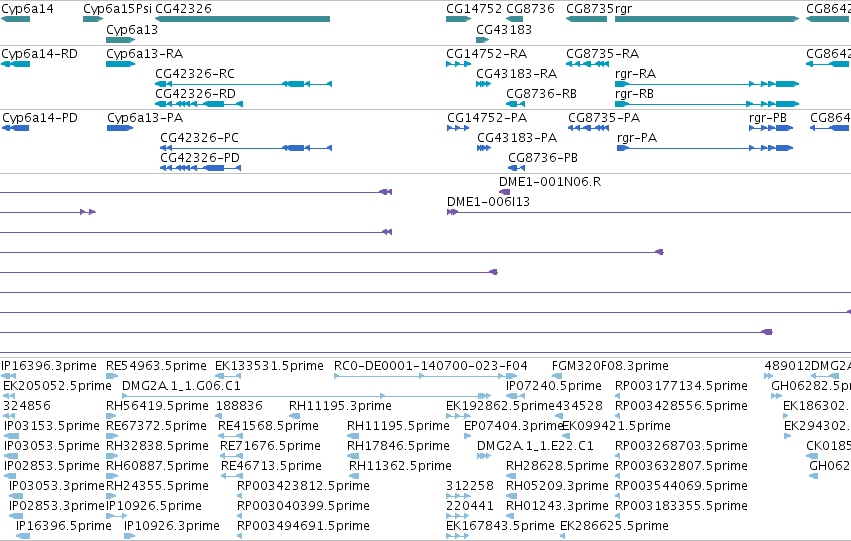This screenshot has height=541, width=851.
Task: Click the CG8735 gene bar
Action: pos(587,19)
